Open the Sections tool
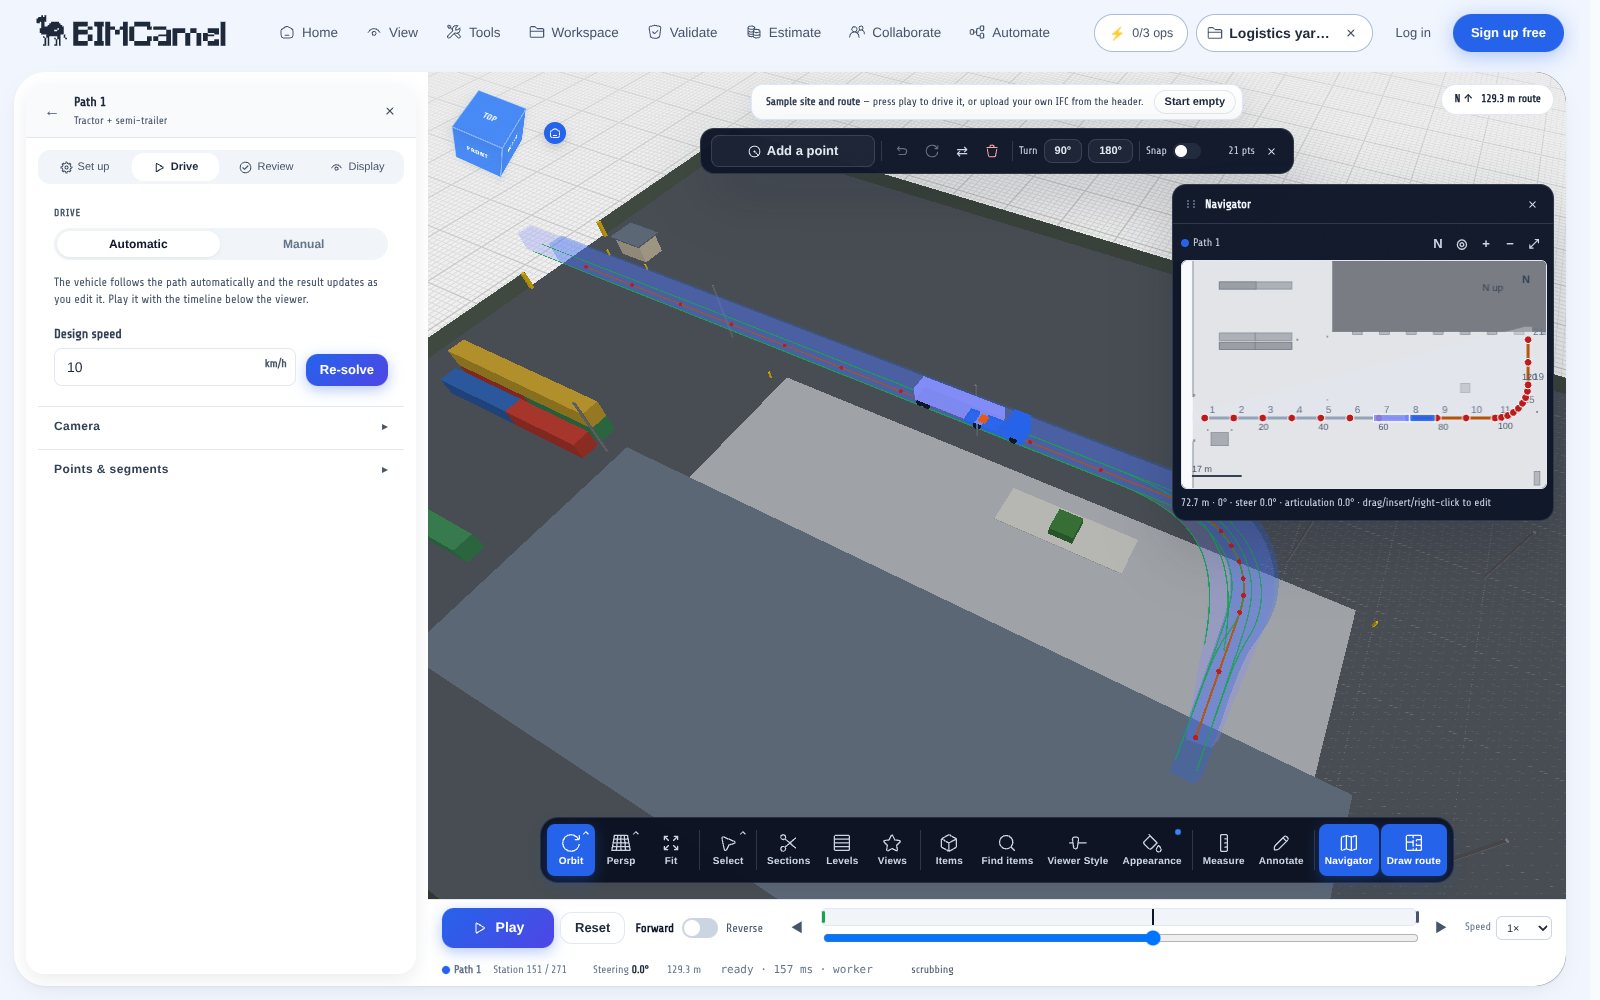Screen dimensions: 1600x1000 coord(788,850)
